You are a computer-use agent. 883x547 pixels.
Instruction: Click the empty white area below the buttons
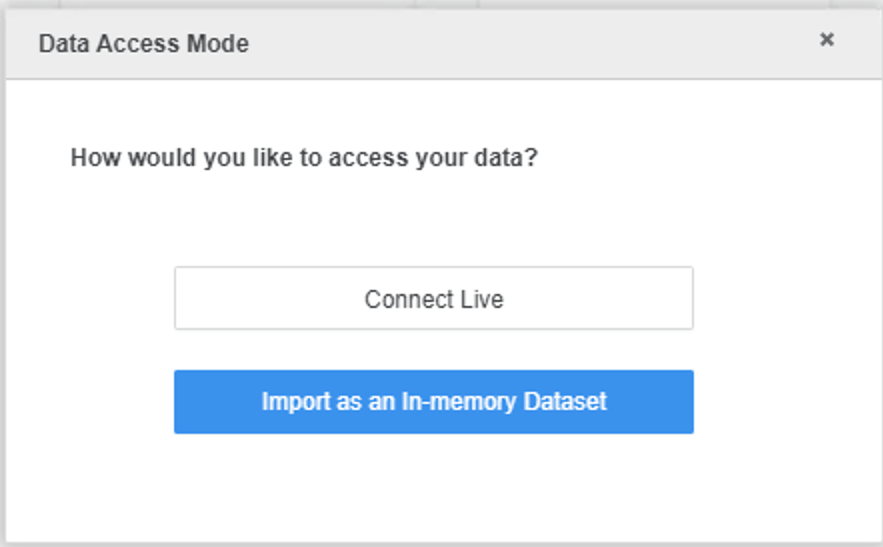(444, 487)
